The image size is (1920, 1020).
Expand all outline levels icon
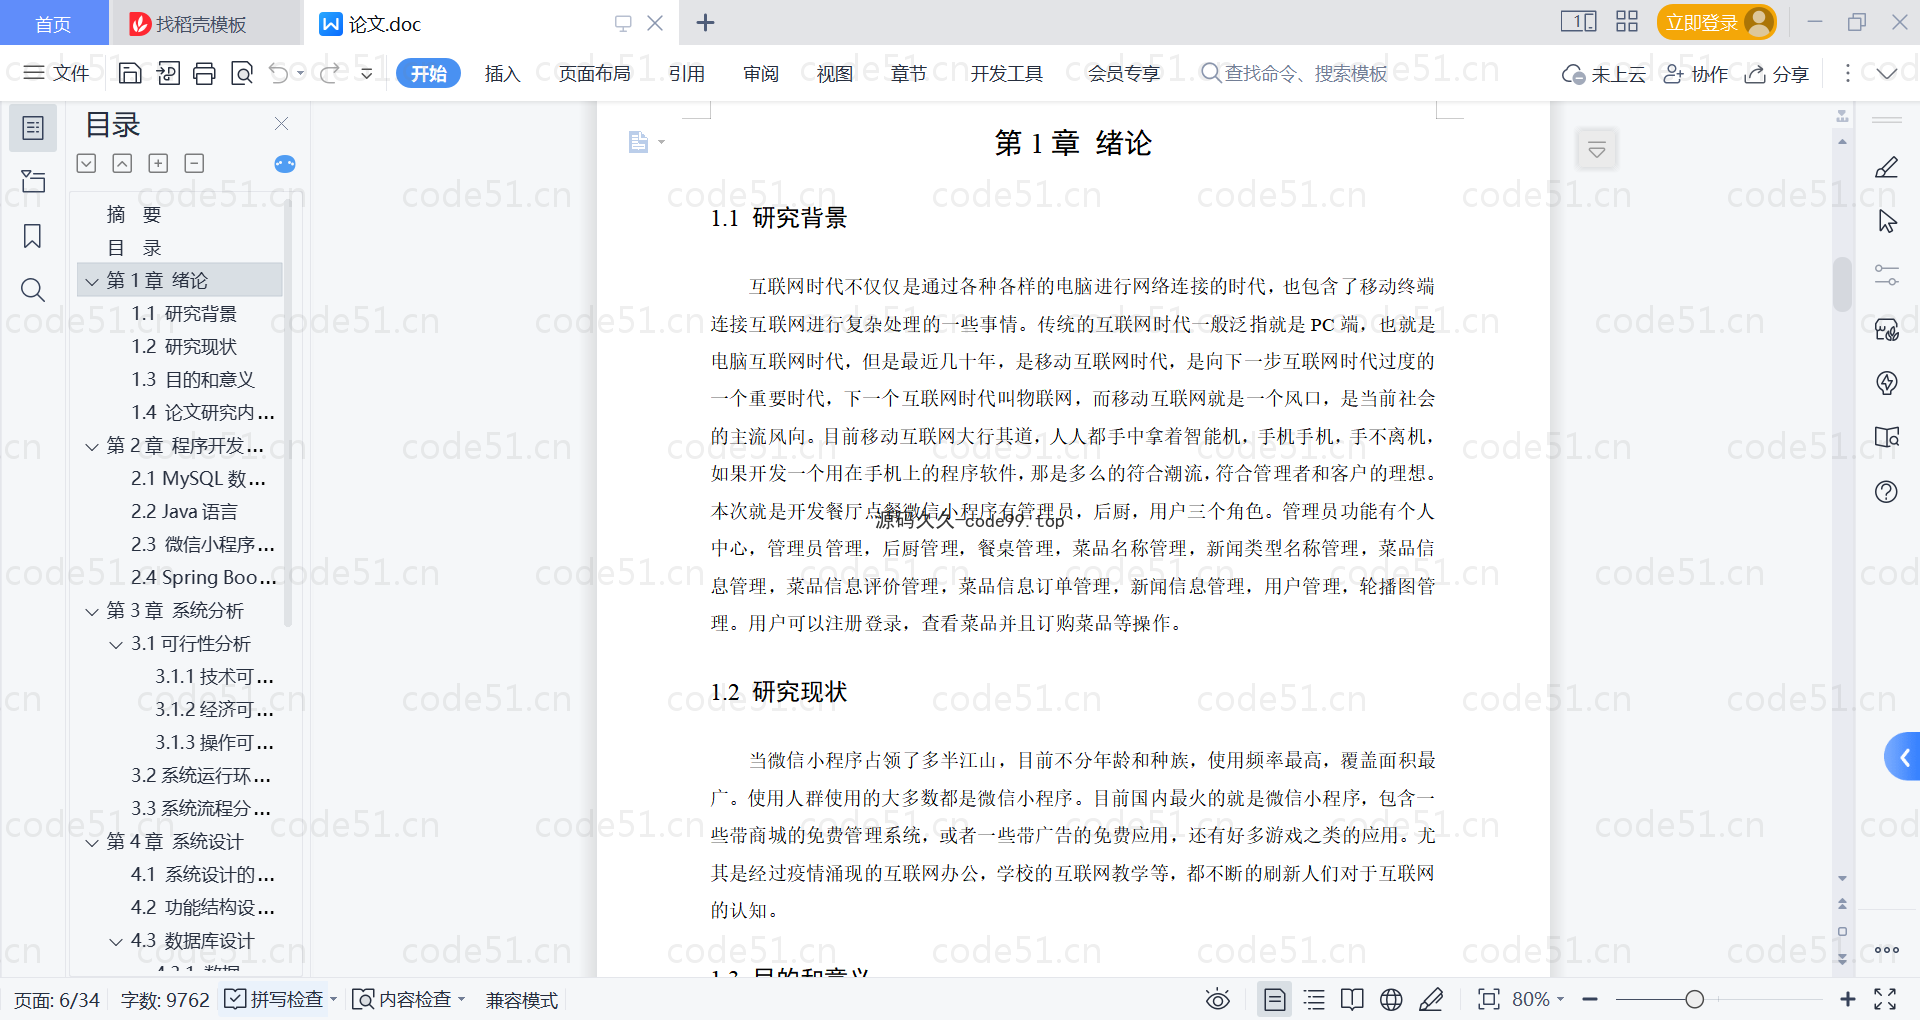[x=87, y=163]
